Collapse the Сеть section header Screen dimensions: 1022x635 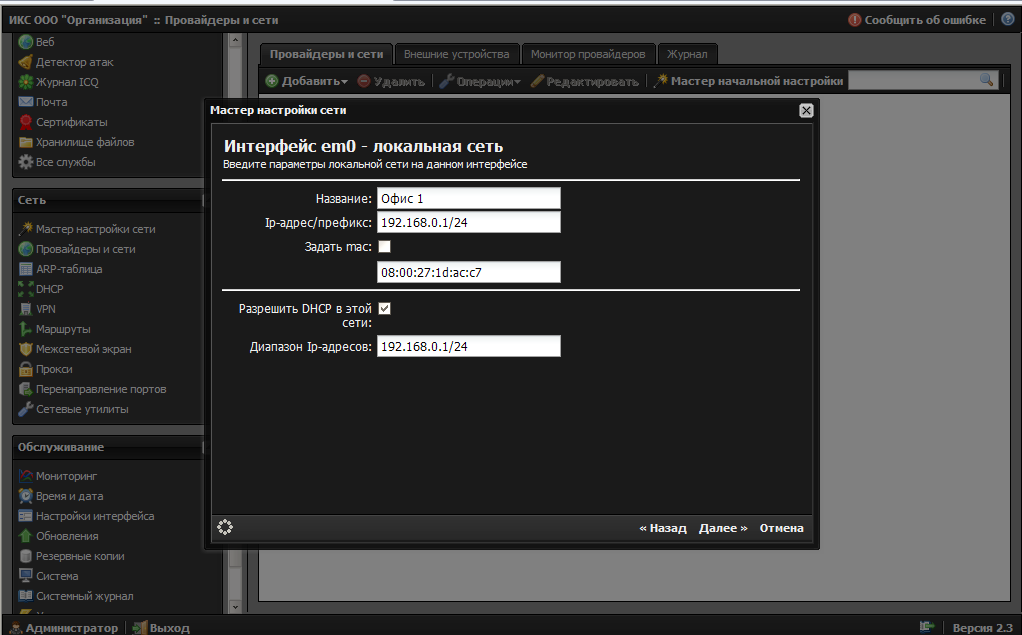pos(108,200)
